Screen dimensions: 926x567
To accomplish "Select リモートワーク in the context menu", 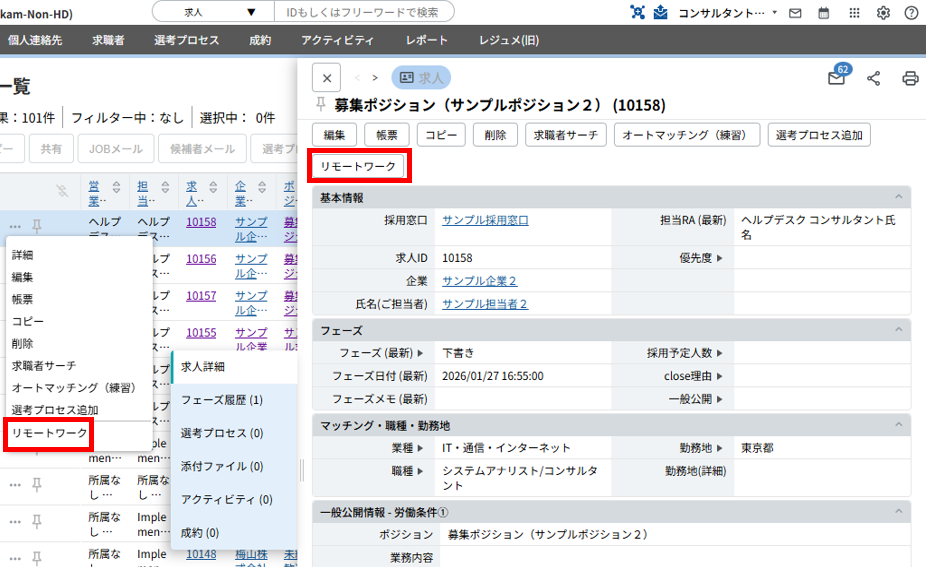I will [49, 433].
